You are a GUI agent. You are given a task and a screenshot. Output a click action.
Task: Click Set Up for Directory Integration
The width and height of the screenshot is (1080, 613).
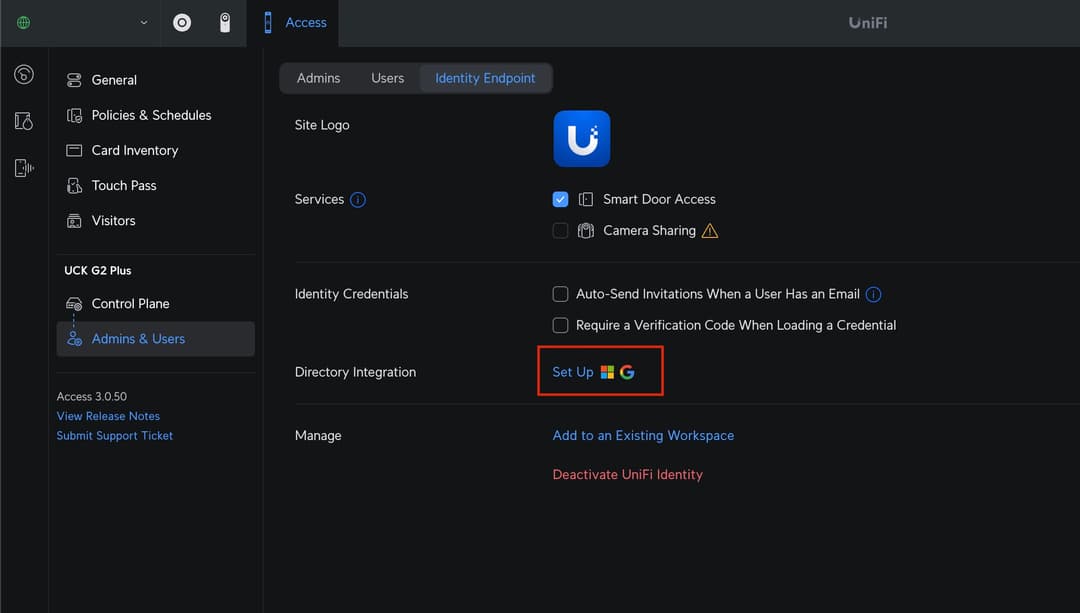point(572,372)
